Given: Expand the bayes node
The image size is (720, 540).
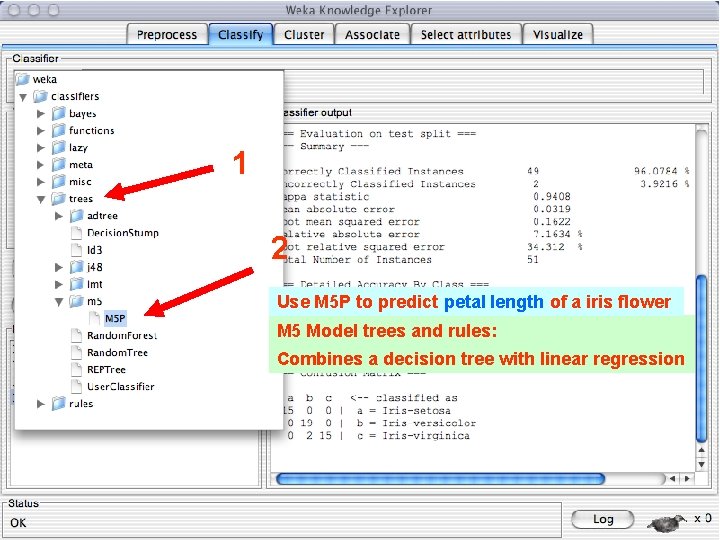Looking at the screenshot, I should point(41,113).
